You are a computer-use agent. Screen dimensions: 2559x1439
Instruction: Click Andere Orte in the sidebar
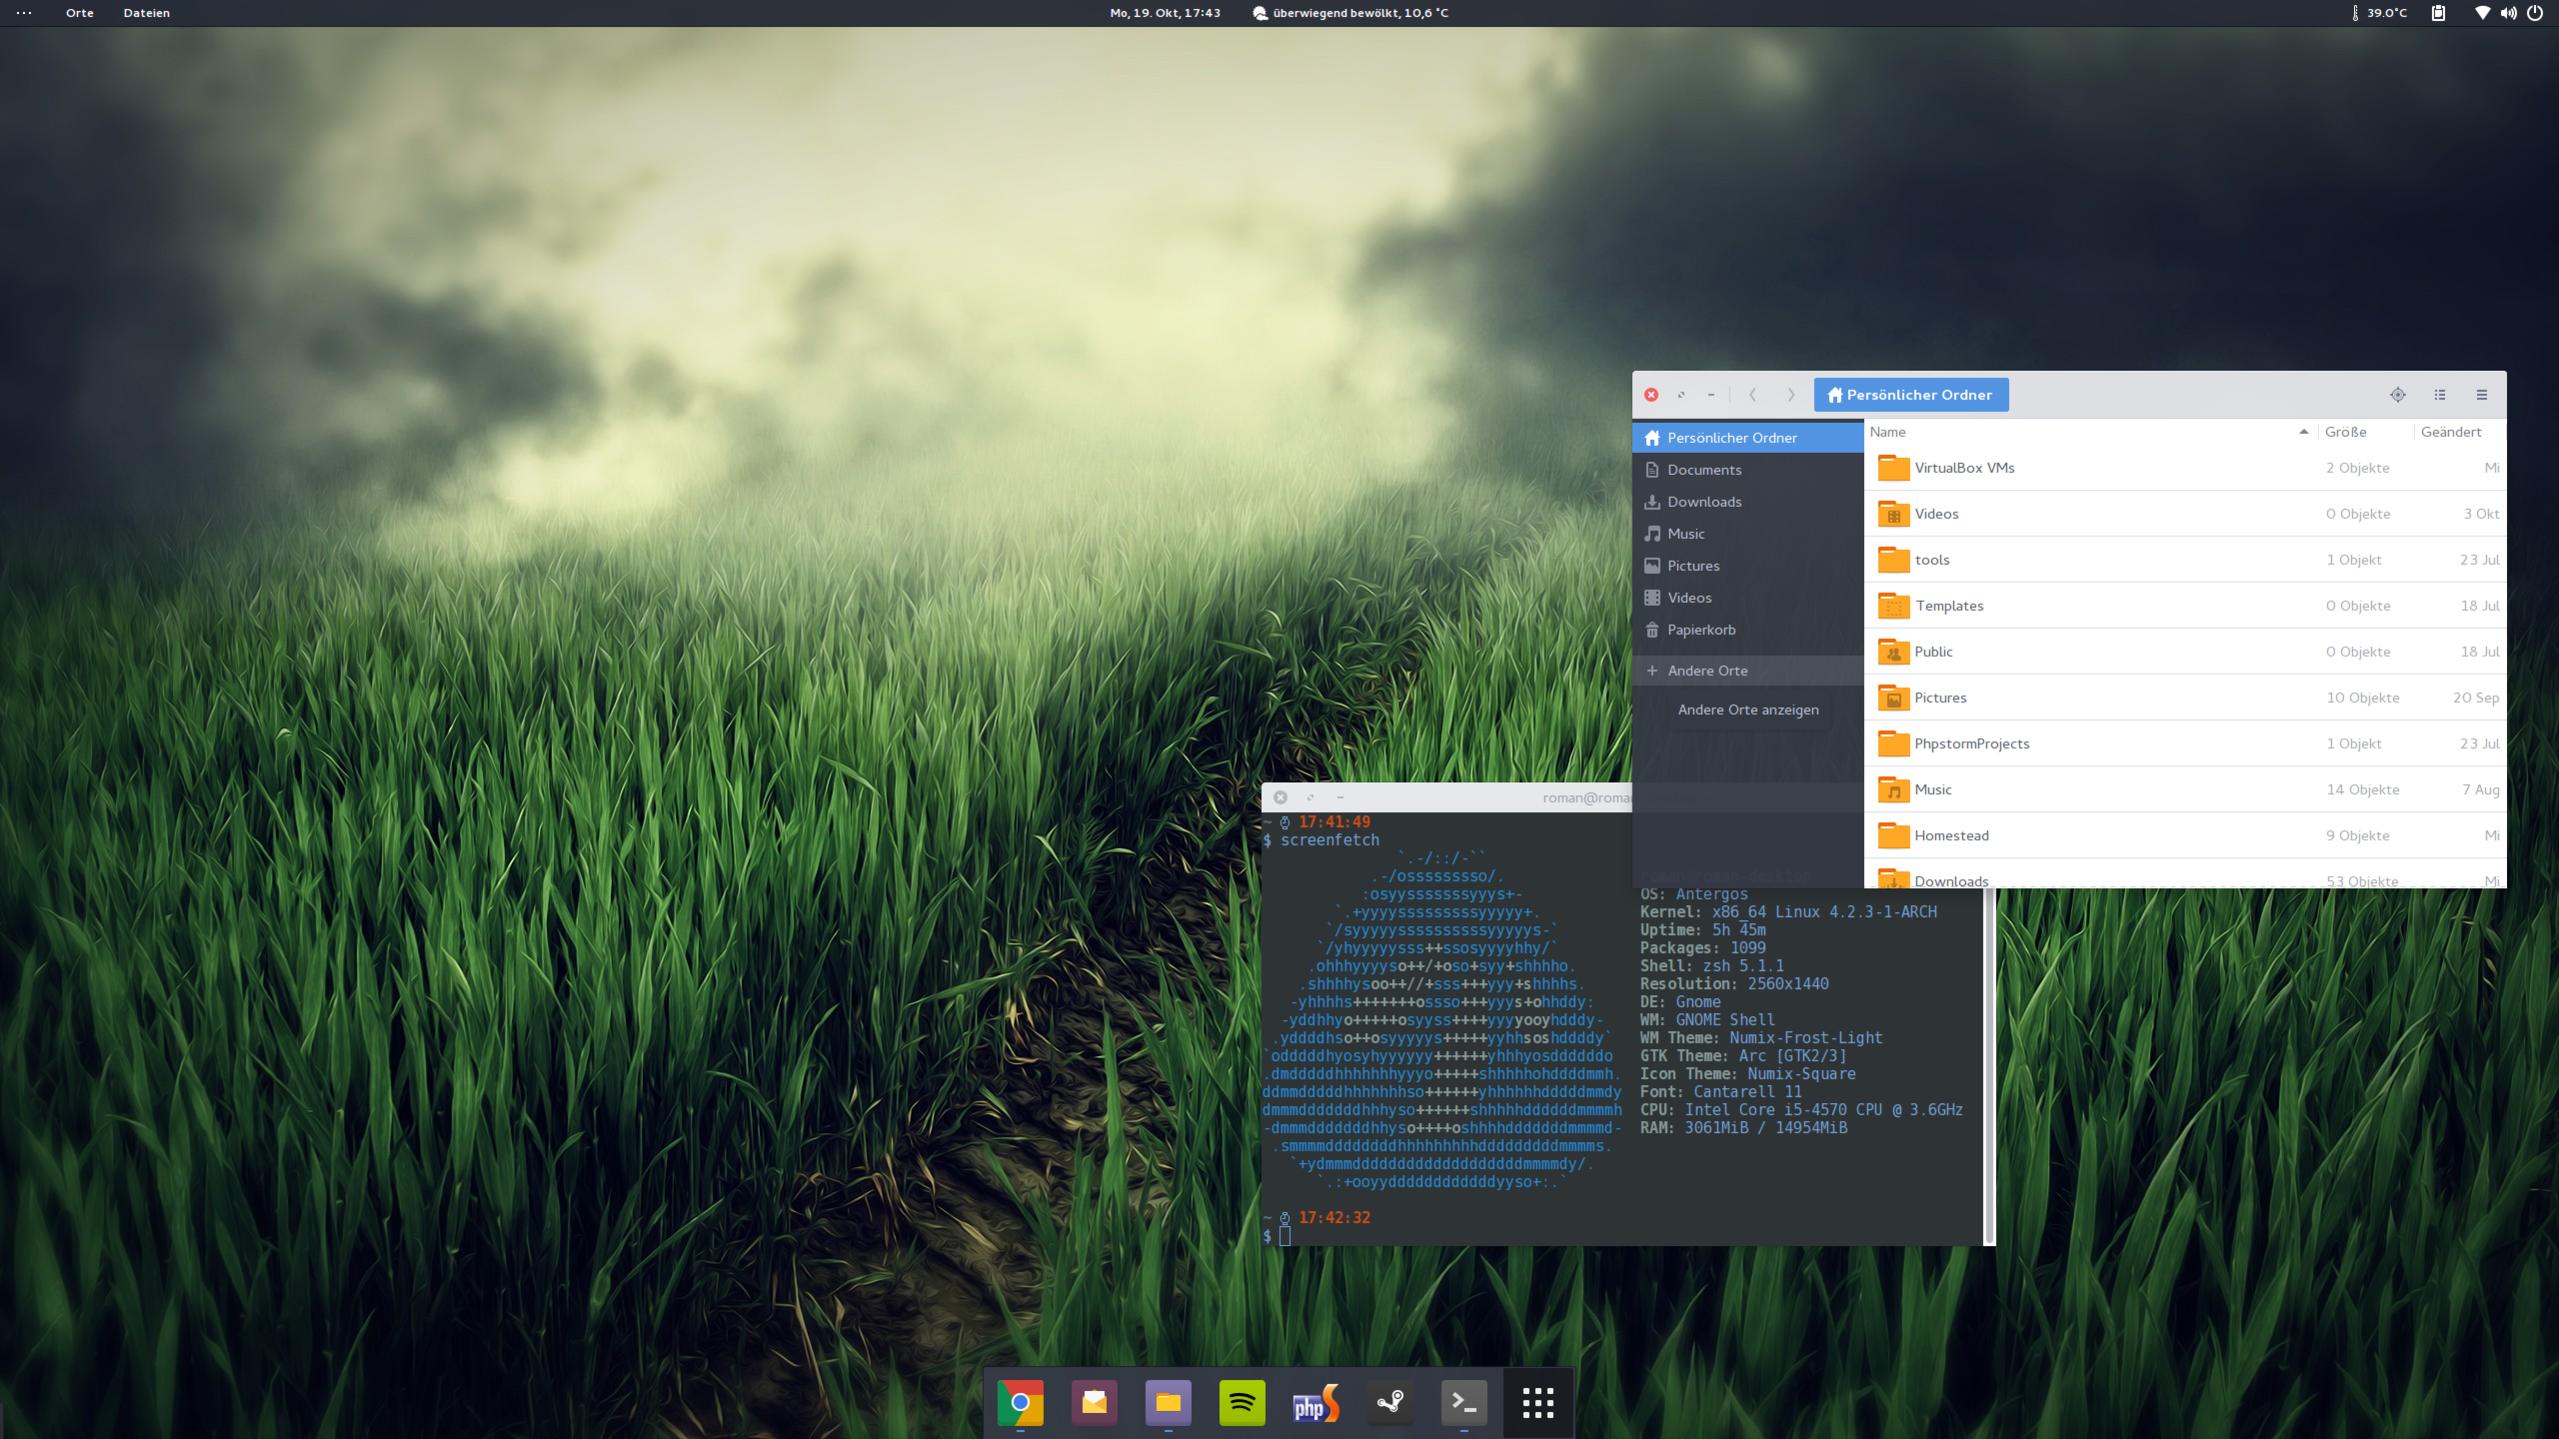point(1707,671)
